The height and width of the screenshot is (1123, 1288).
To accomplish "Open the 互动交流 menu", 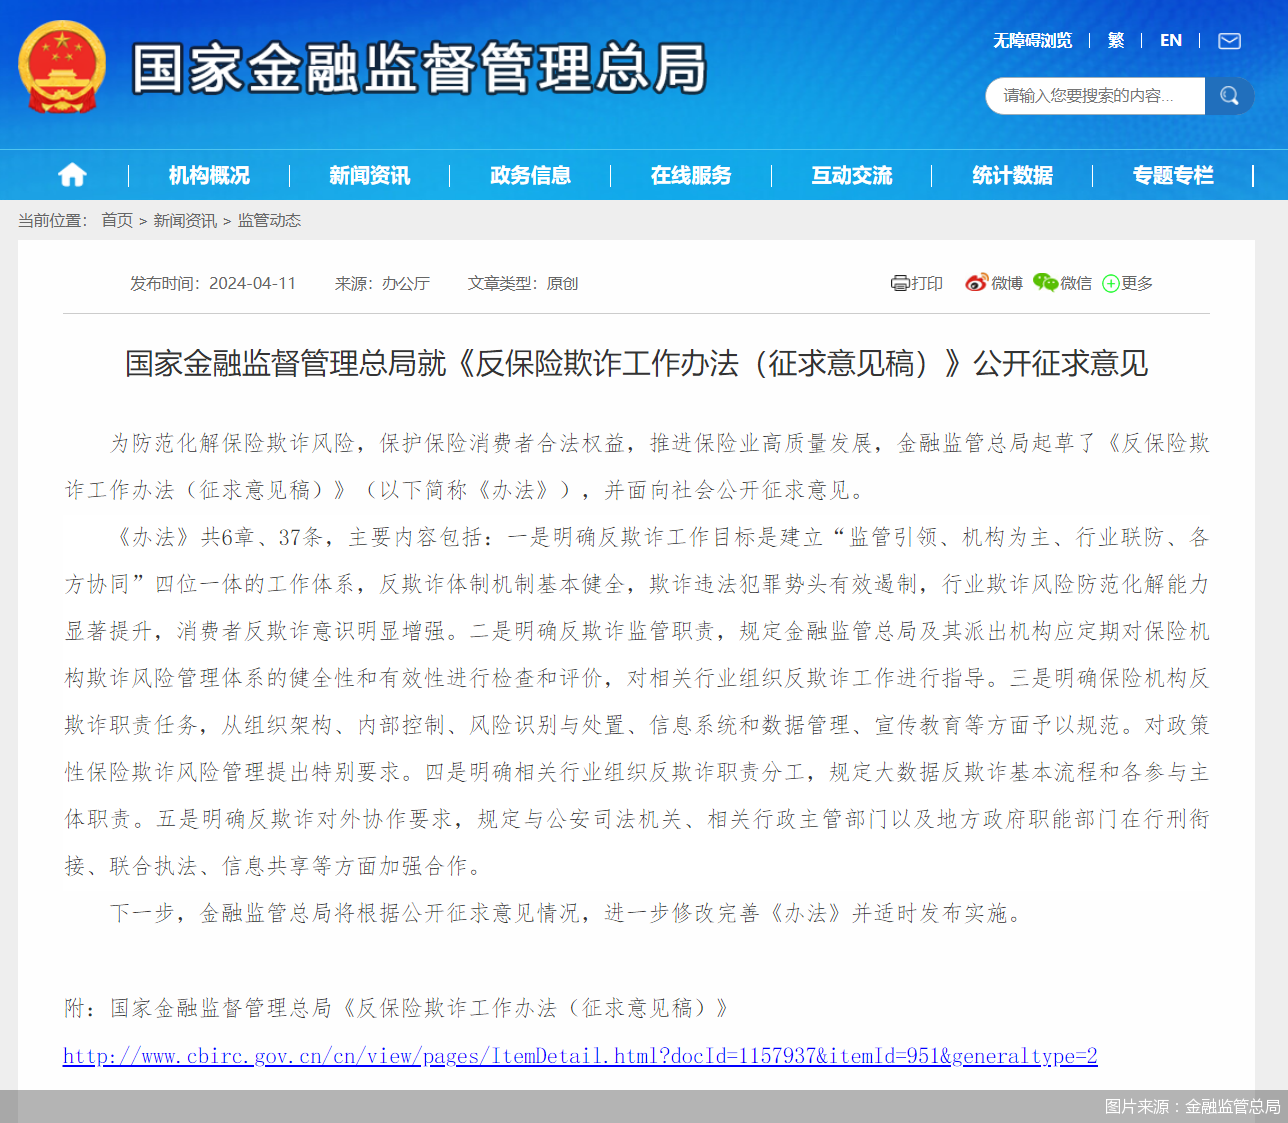I will click(852, 174).
